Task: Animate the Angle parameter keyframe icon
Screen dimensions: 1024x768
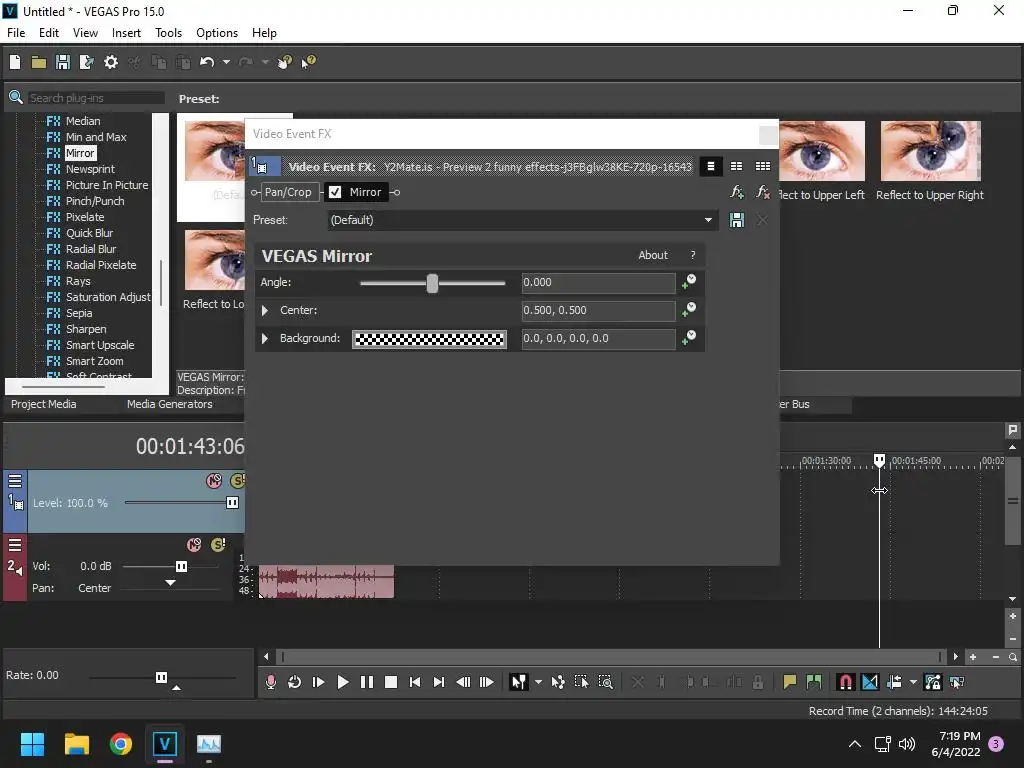Action: [x=689, y=281]
